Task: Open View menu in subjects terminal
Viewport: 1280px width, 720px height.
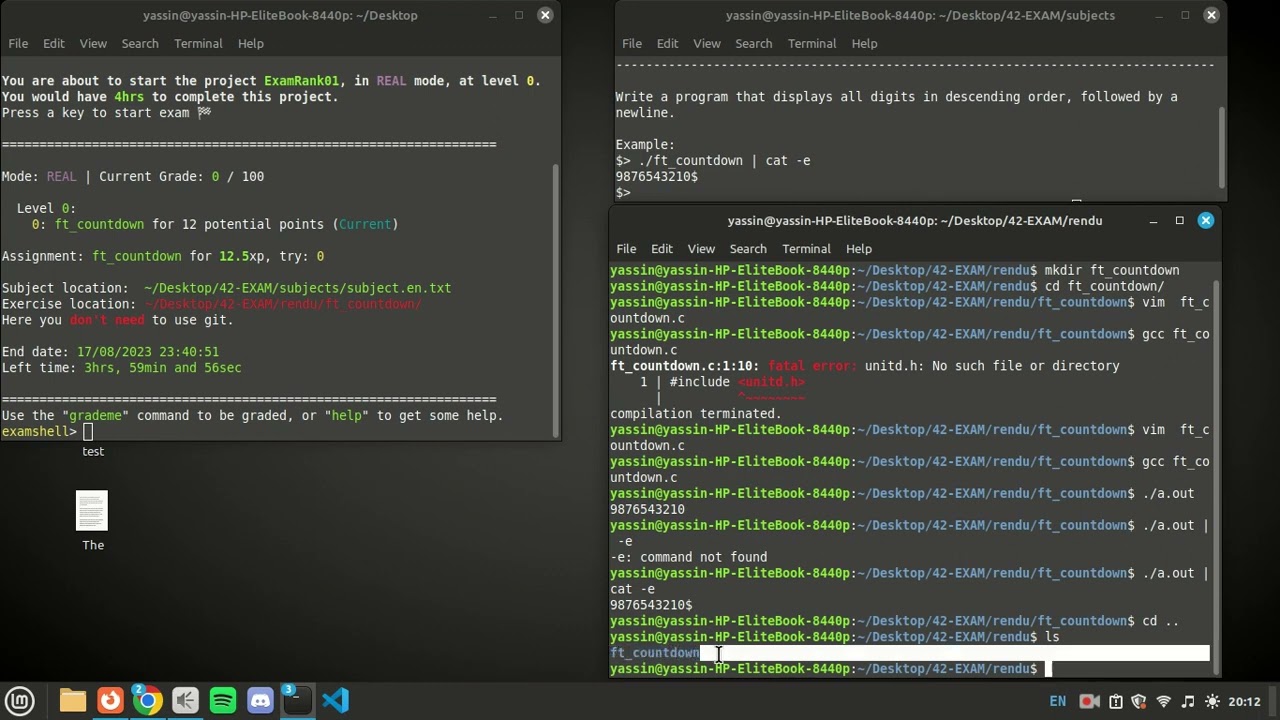Action: point(707,44)
